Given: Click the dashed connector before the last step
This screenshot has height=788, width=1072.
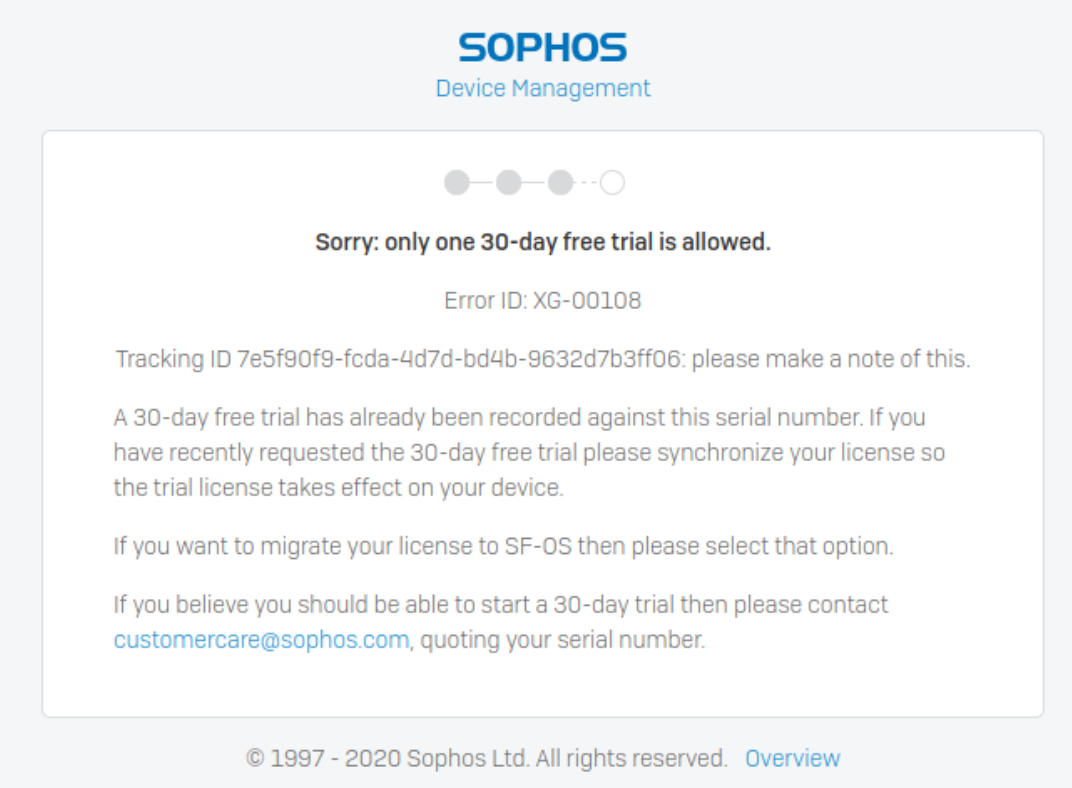Looking at the screenshot, I should pyautogui.click(x=587, y=182).
